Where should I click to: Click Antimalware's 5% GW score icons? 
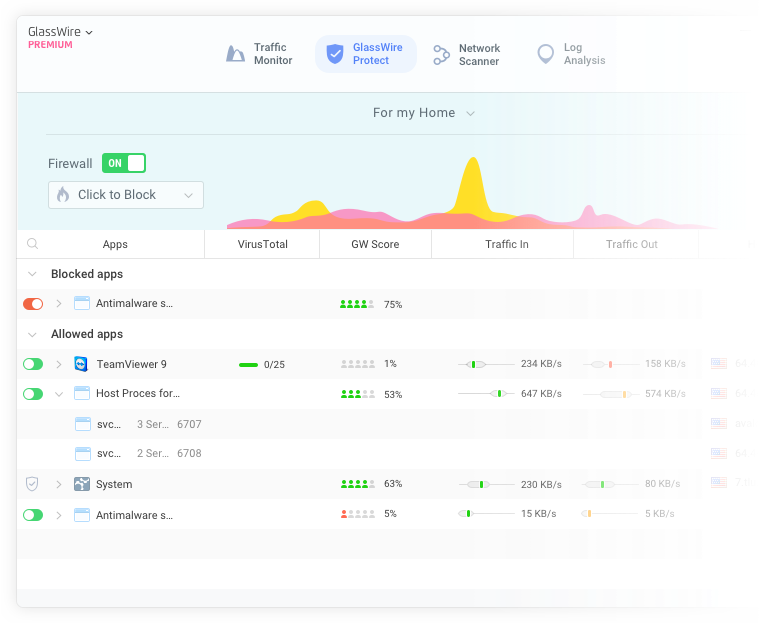[358, 514]
